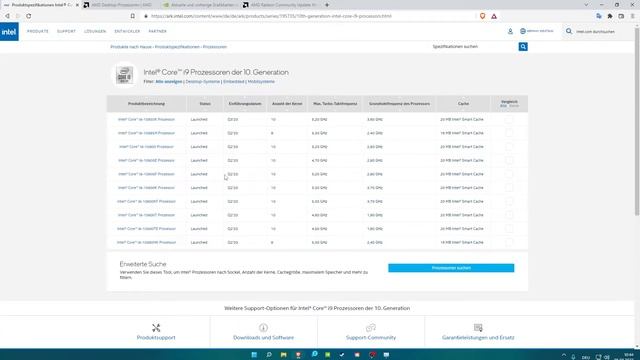Click in the Spezifikationen suchen input field

(x=473, y=47)
